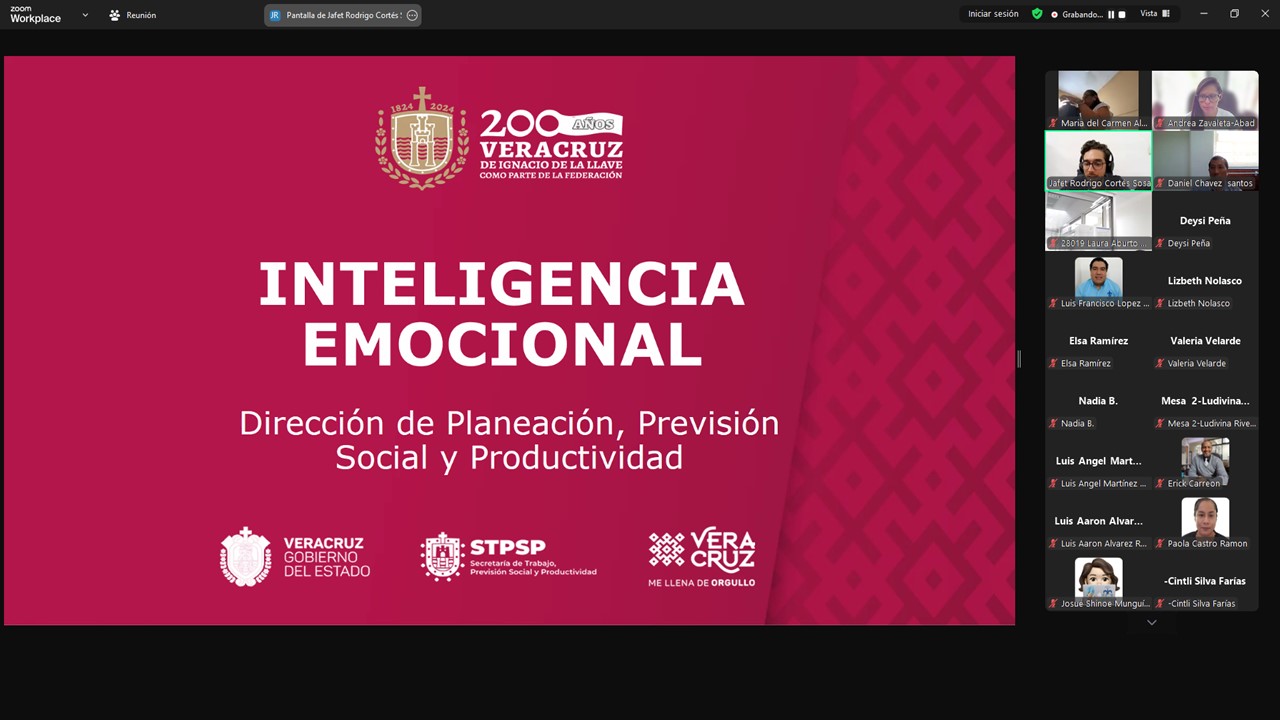Click the muted mic icon for Deysi Peña

(x=1160, y=243)
